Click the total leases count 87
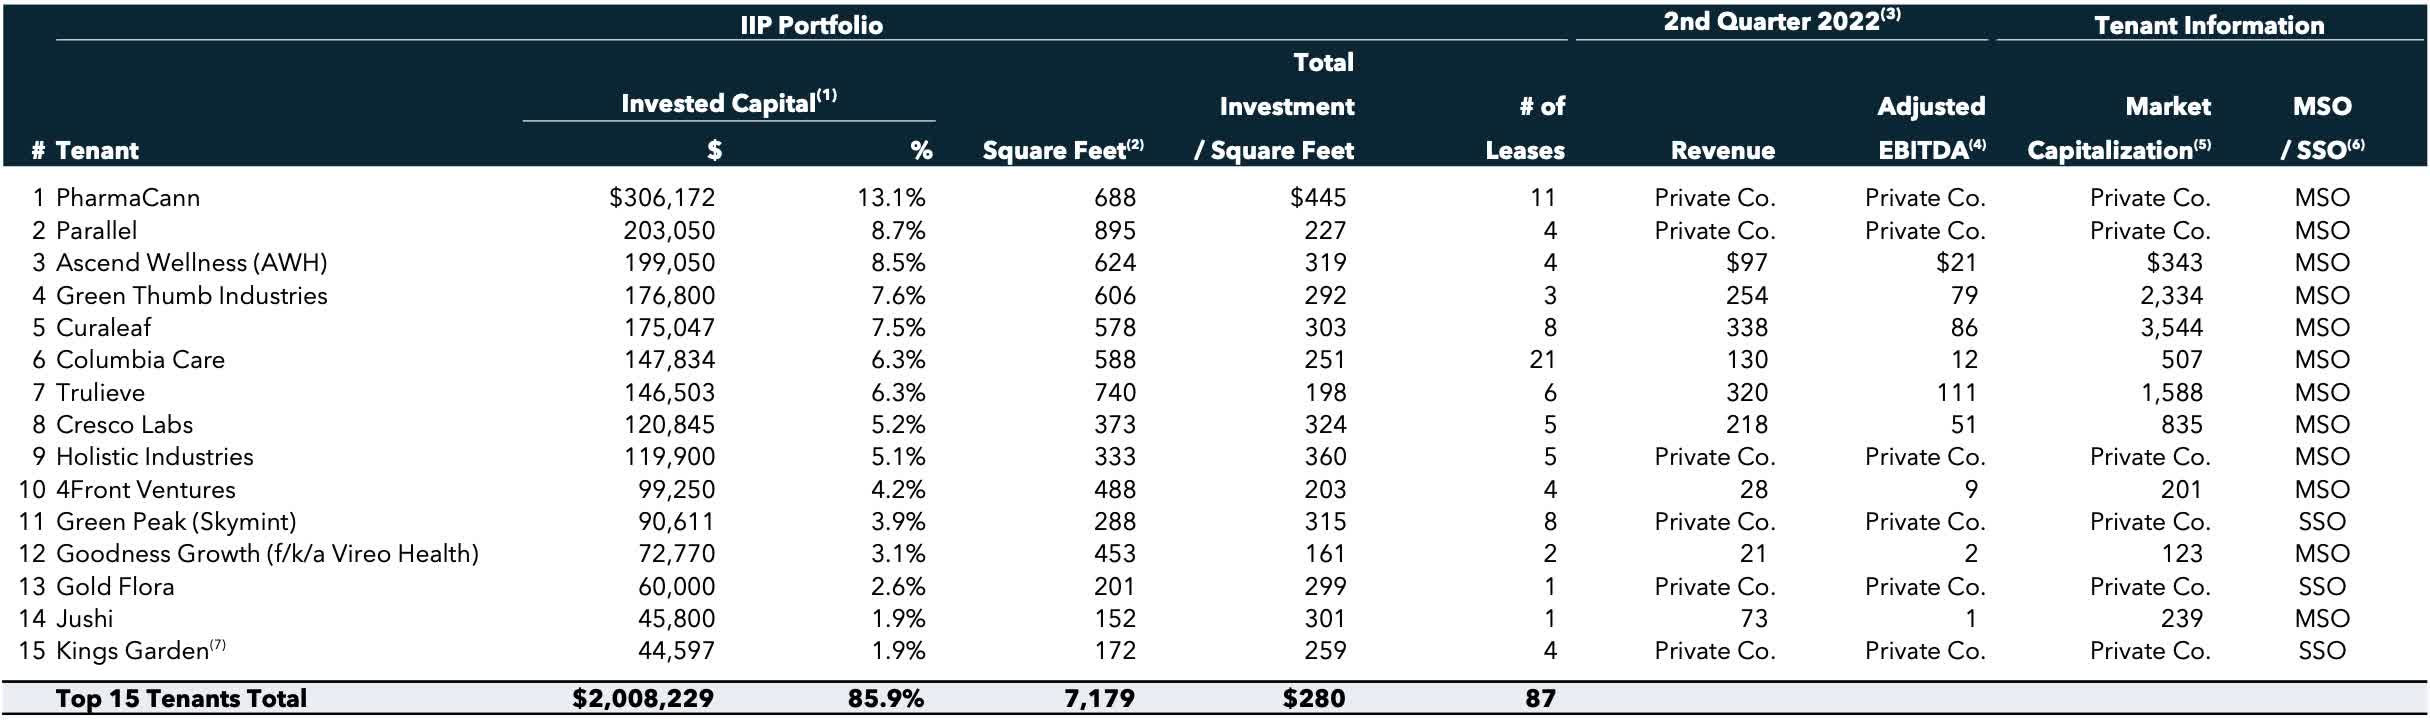Image resolution: width=2430 pixels, height=720 pixels. tap(1540, 698)
